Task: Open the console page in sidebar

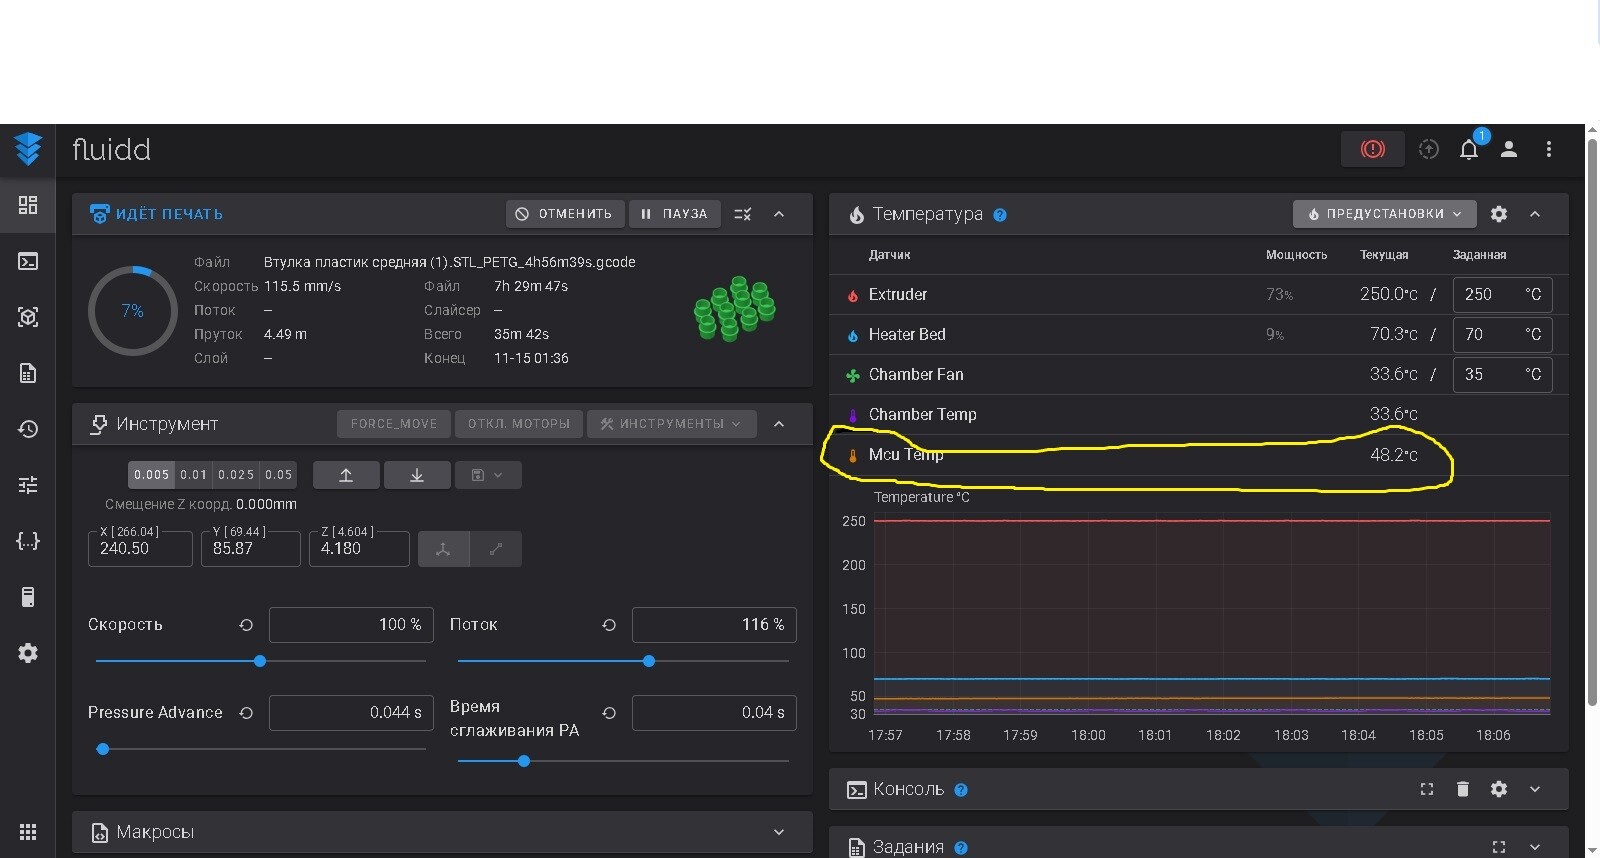Action: click(28, 261)
